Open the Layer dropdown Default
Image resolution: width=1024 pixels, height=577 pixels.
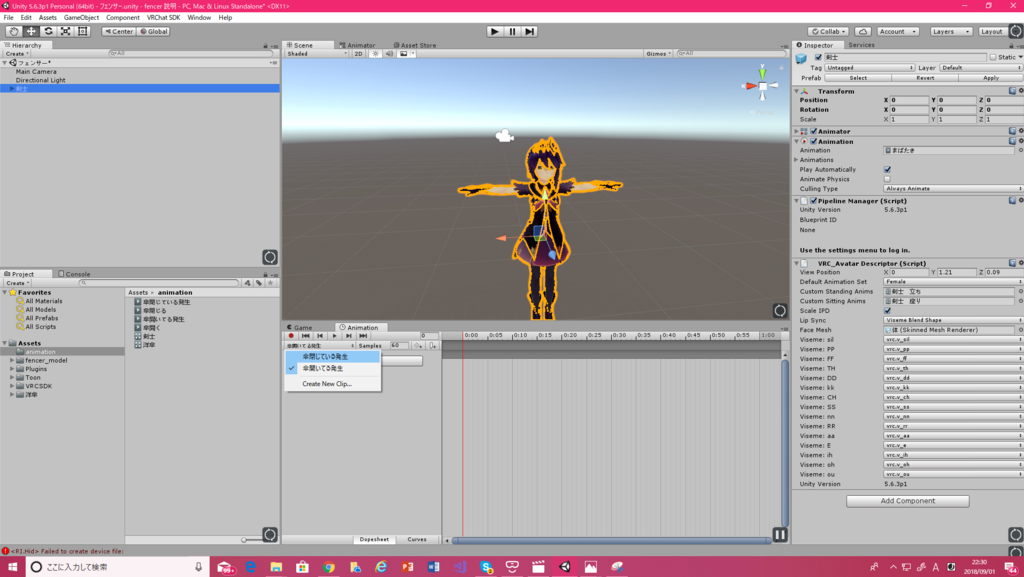(980, 68)
